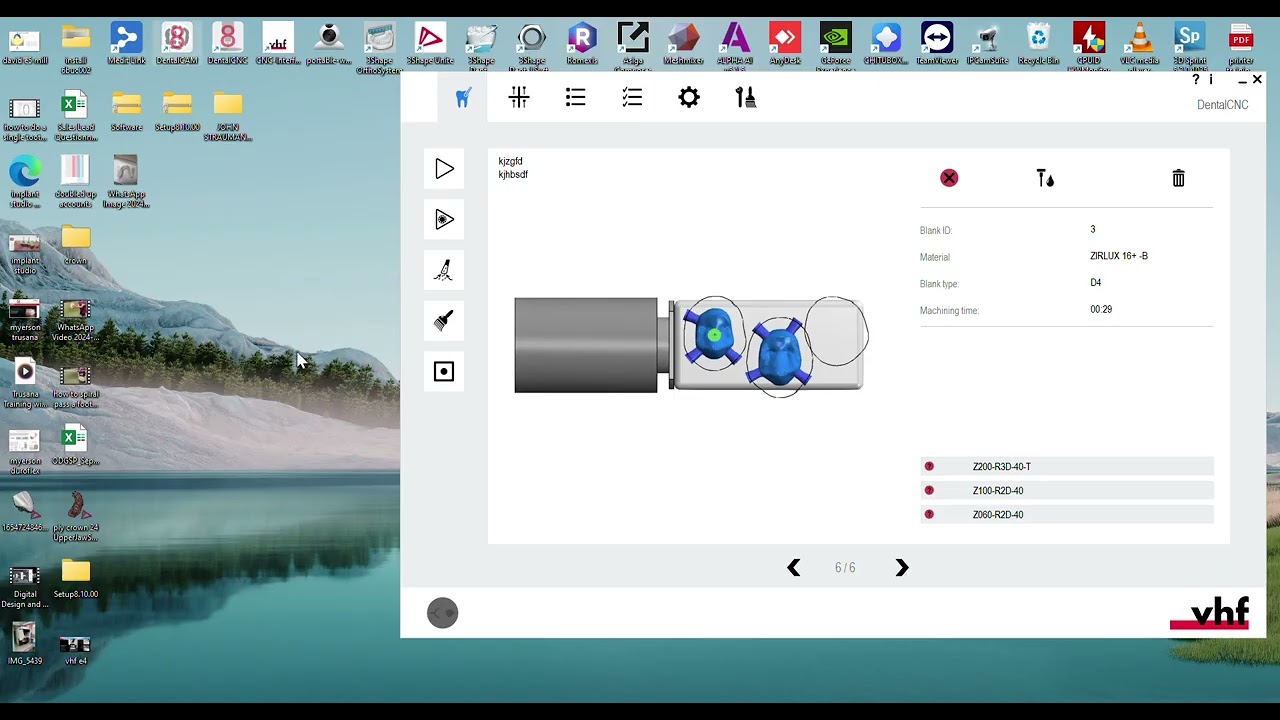The image size is (1280, 720).
Task: Open Medit Link desktop shortcut
Action: pos(126,45)
